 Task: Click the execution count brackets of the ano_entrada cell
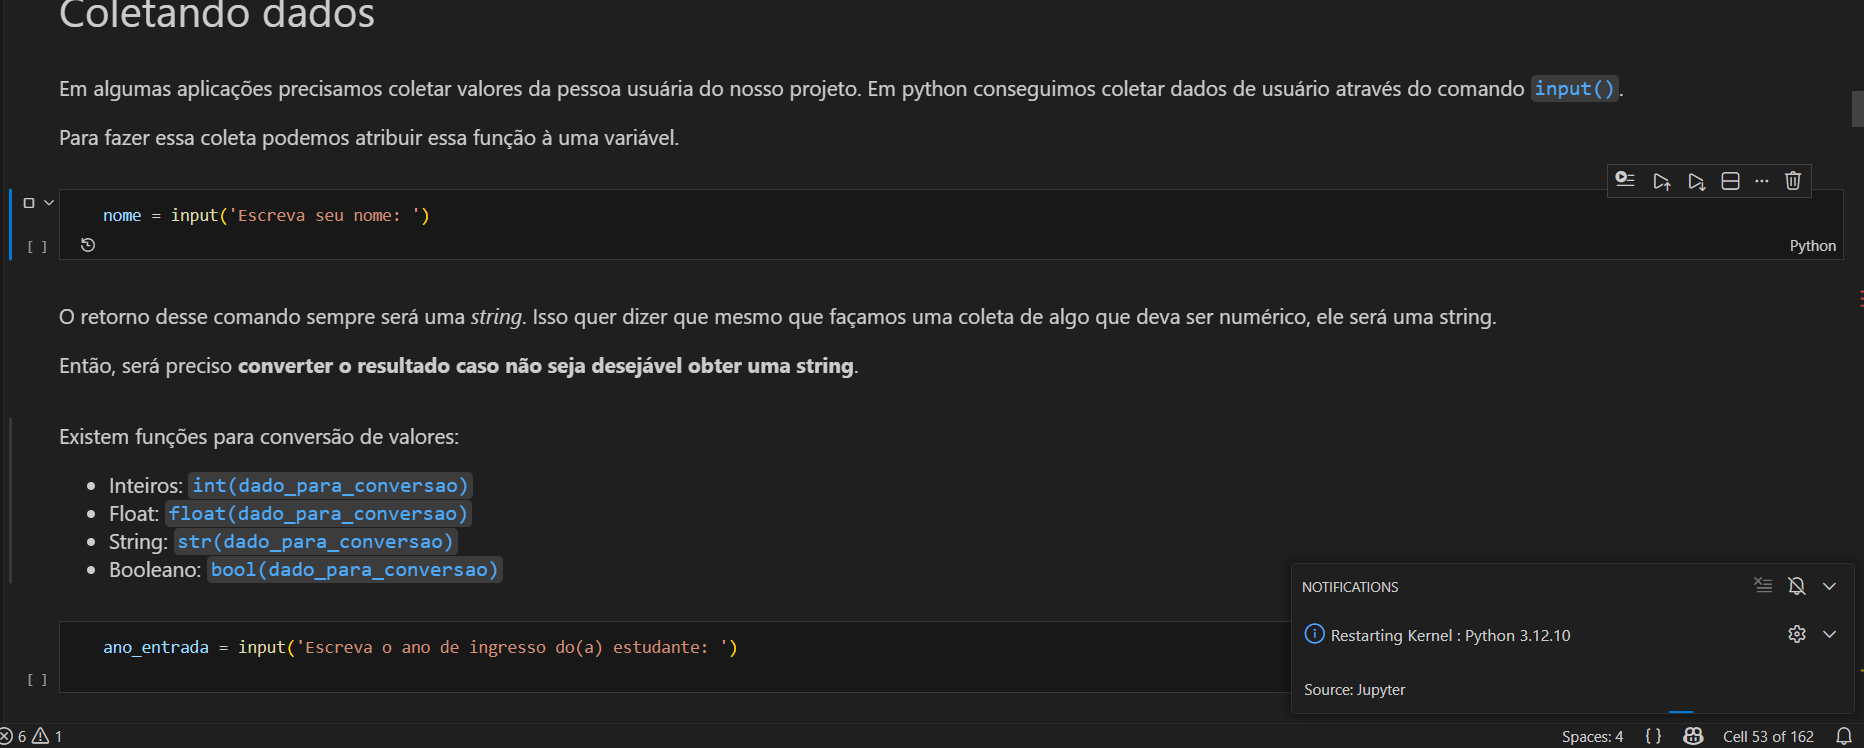point(37,680)
